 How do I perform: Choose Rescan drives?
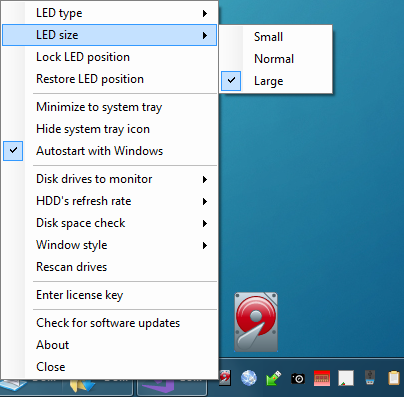(109, 267)
